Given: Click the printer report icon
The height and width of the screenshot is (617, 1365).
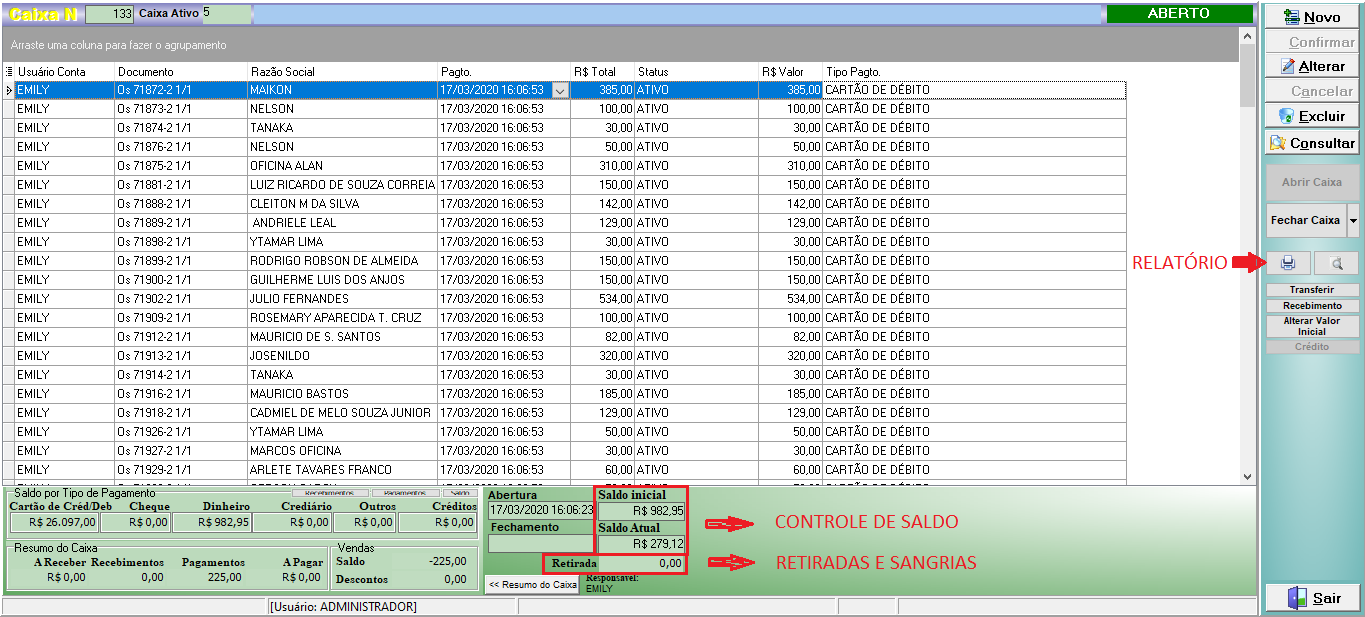Looking at the screenshot, I should [x=1288, y=263].
